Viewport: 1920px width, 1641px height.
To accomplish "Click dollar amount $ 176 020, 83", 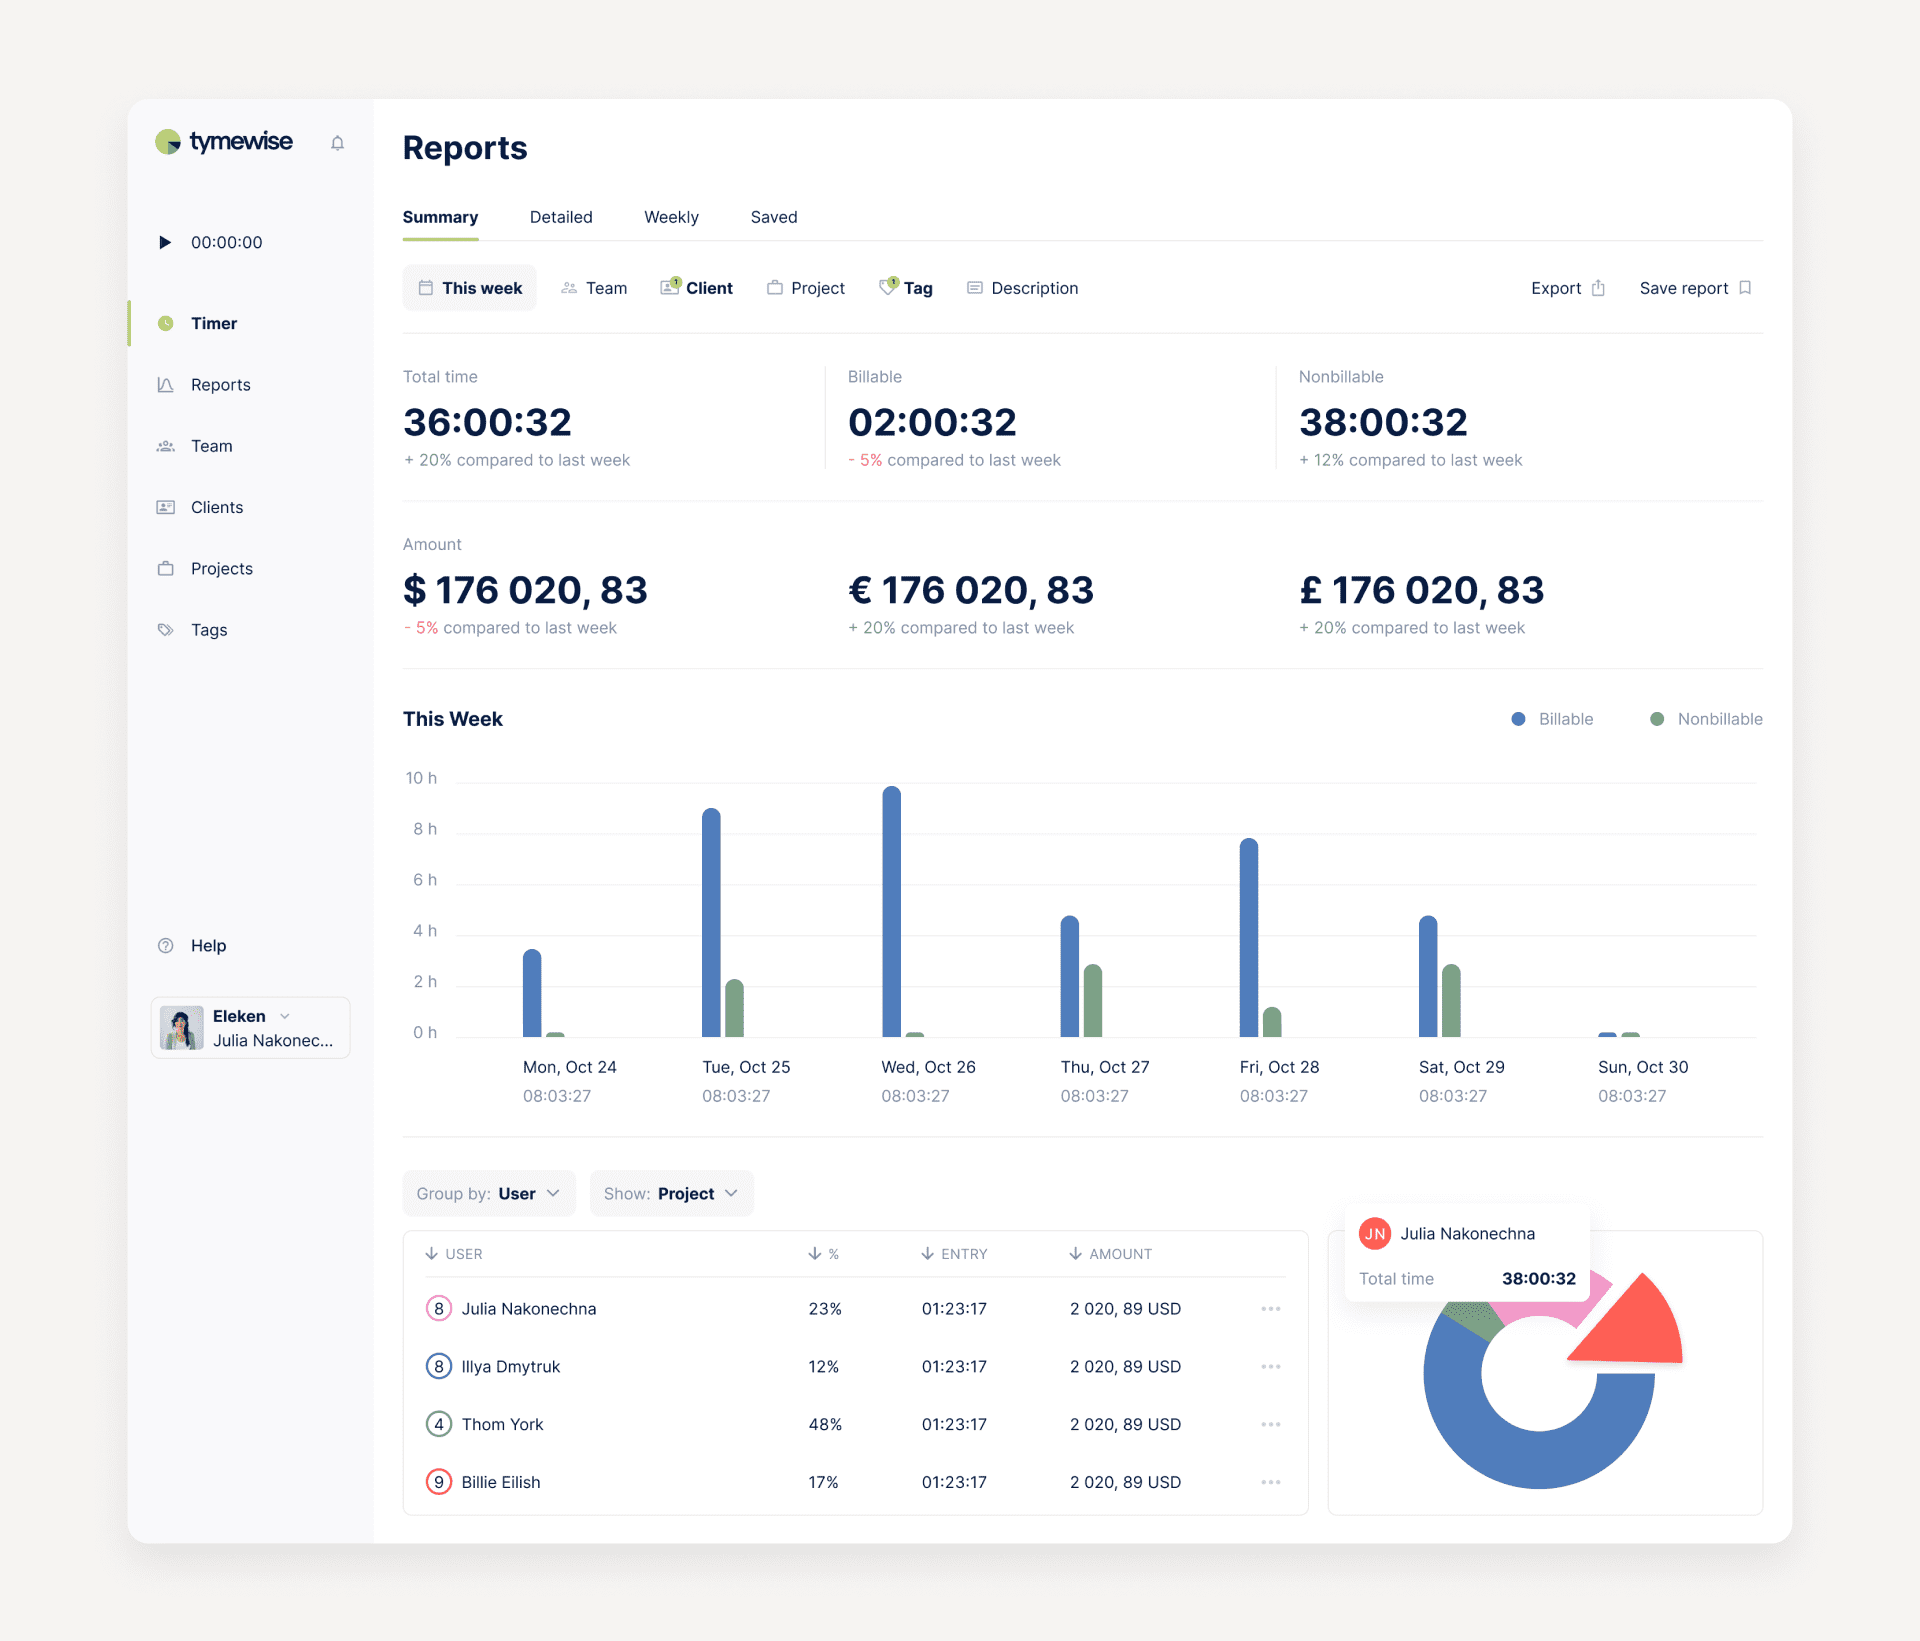I will (x=525, y=590).
